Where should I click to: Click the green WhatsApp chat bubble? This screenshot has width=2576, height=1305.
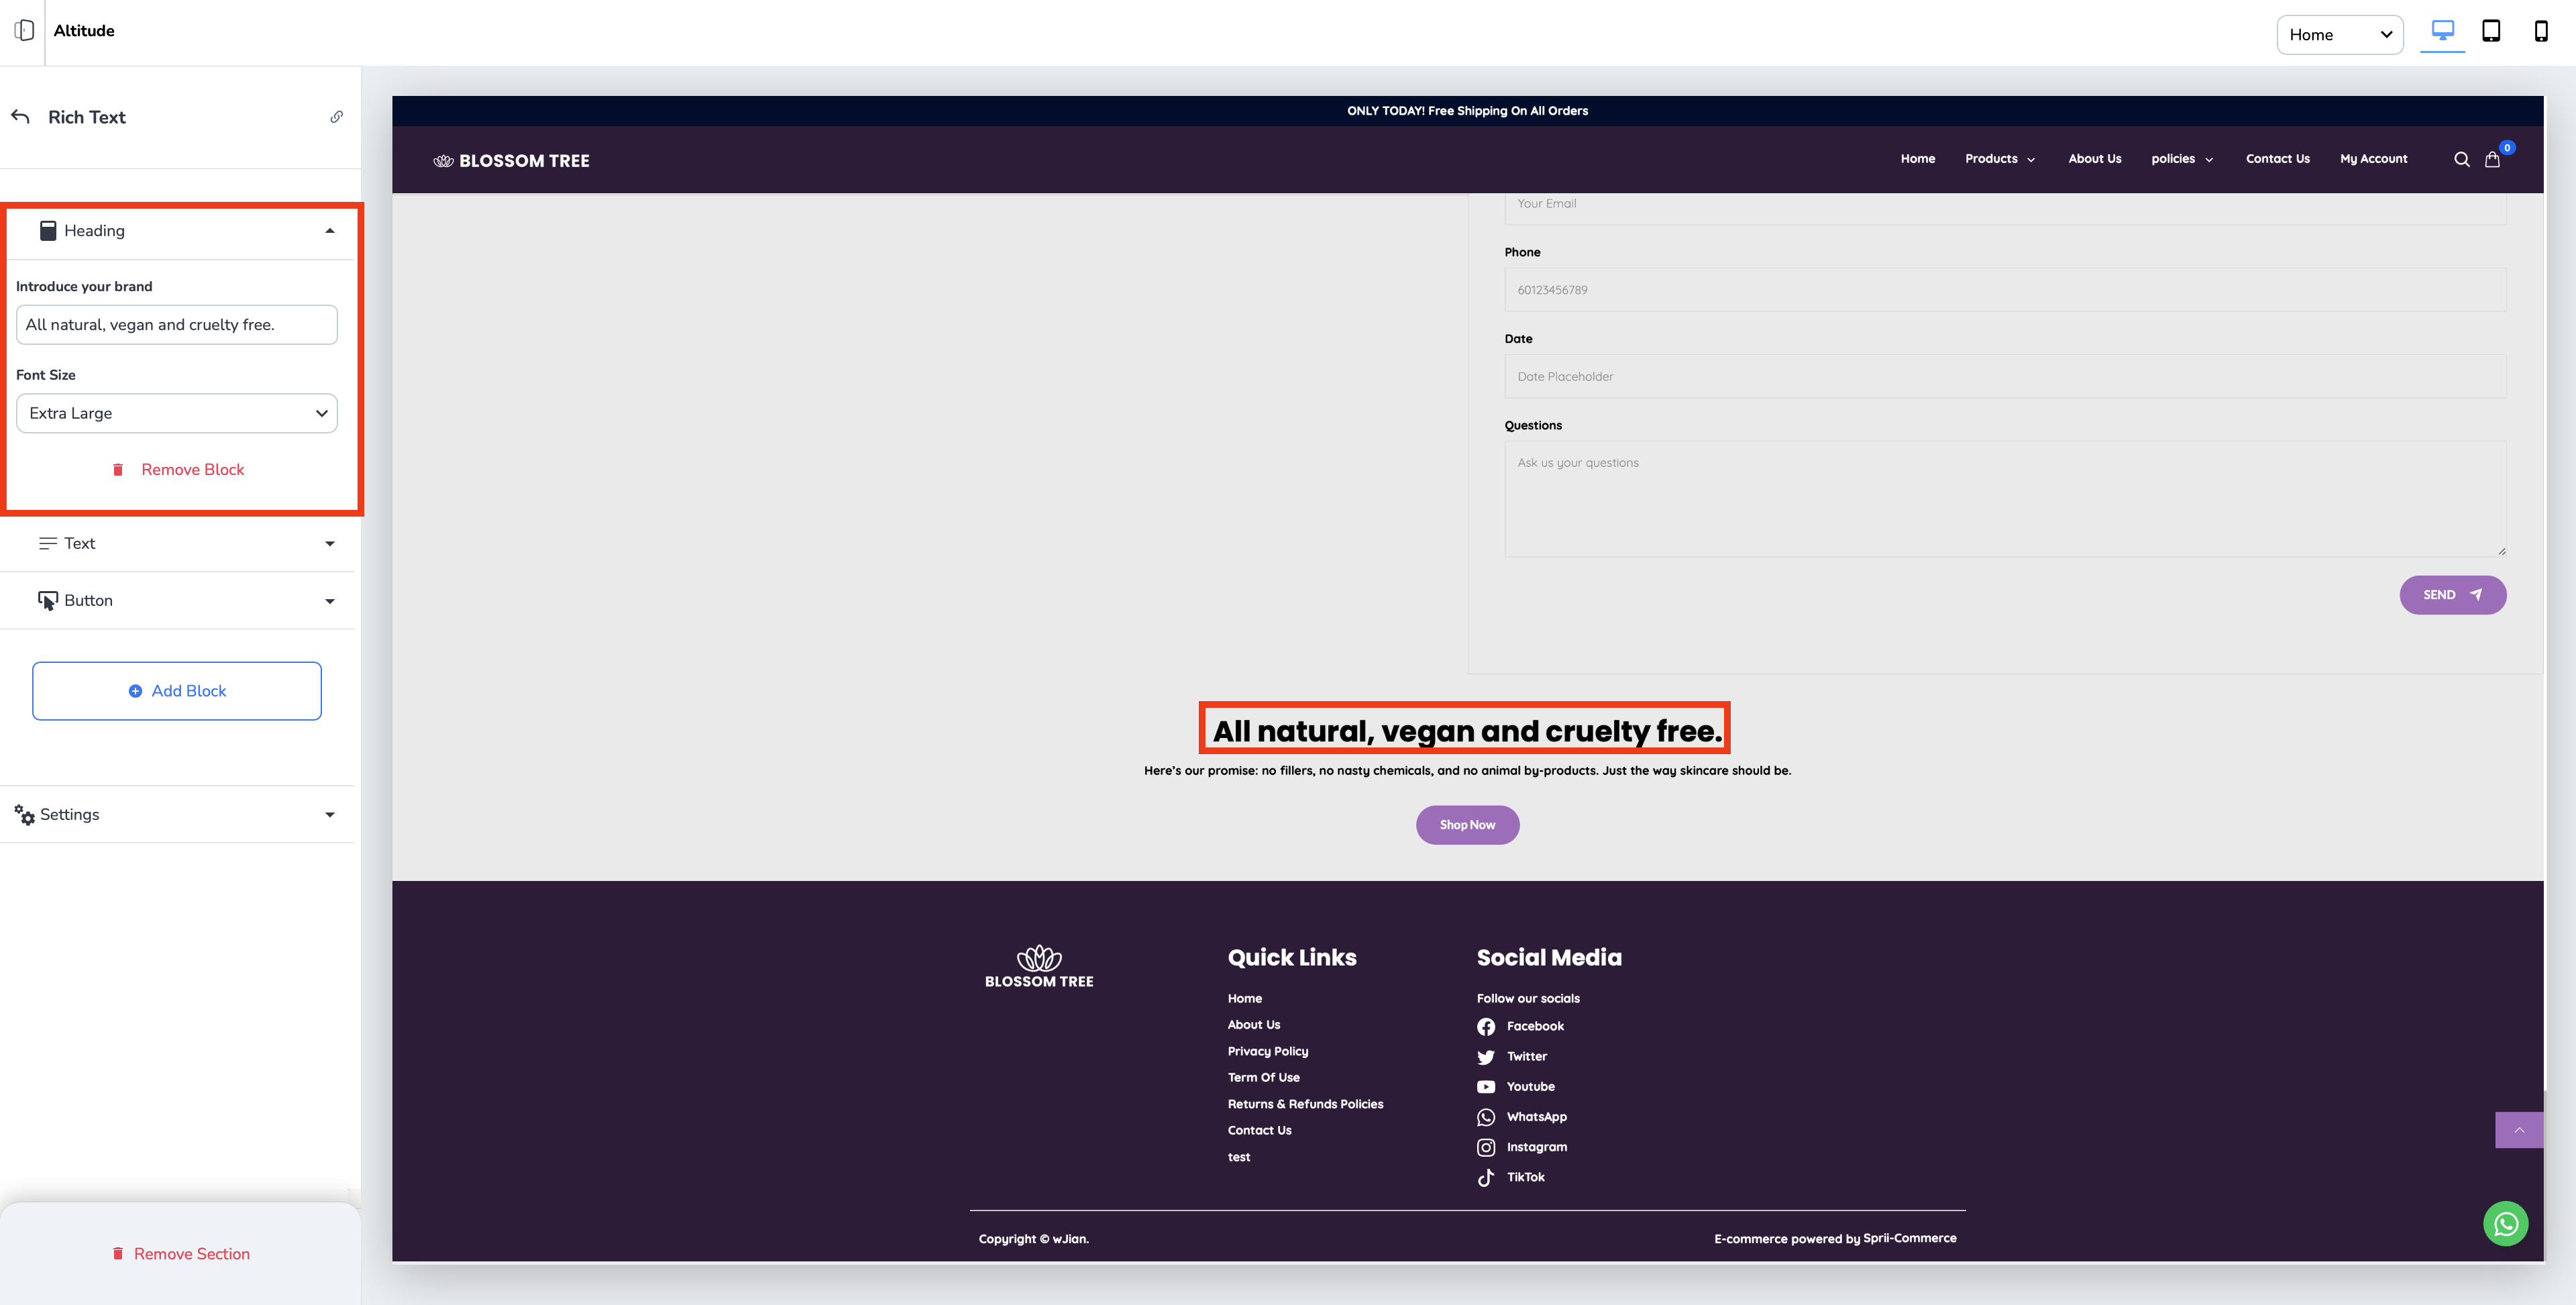pos(2505,1223)
